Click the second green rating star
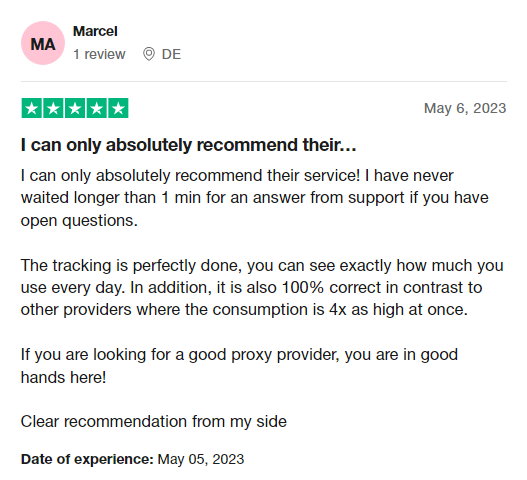527x480 pixels. tap(53, 108)
